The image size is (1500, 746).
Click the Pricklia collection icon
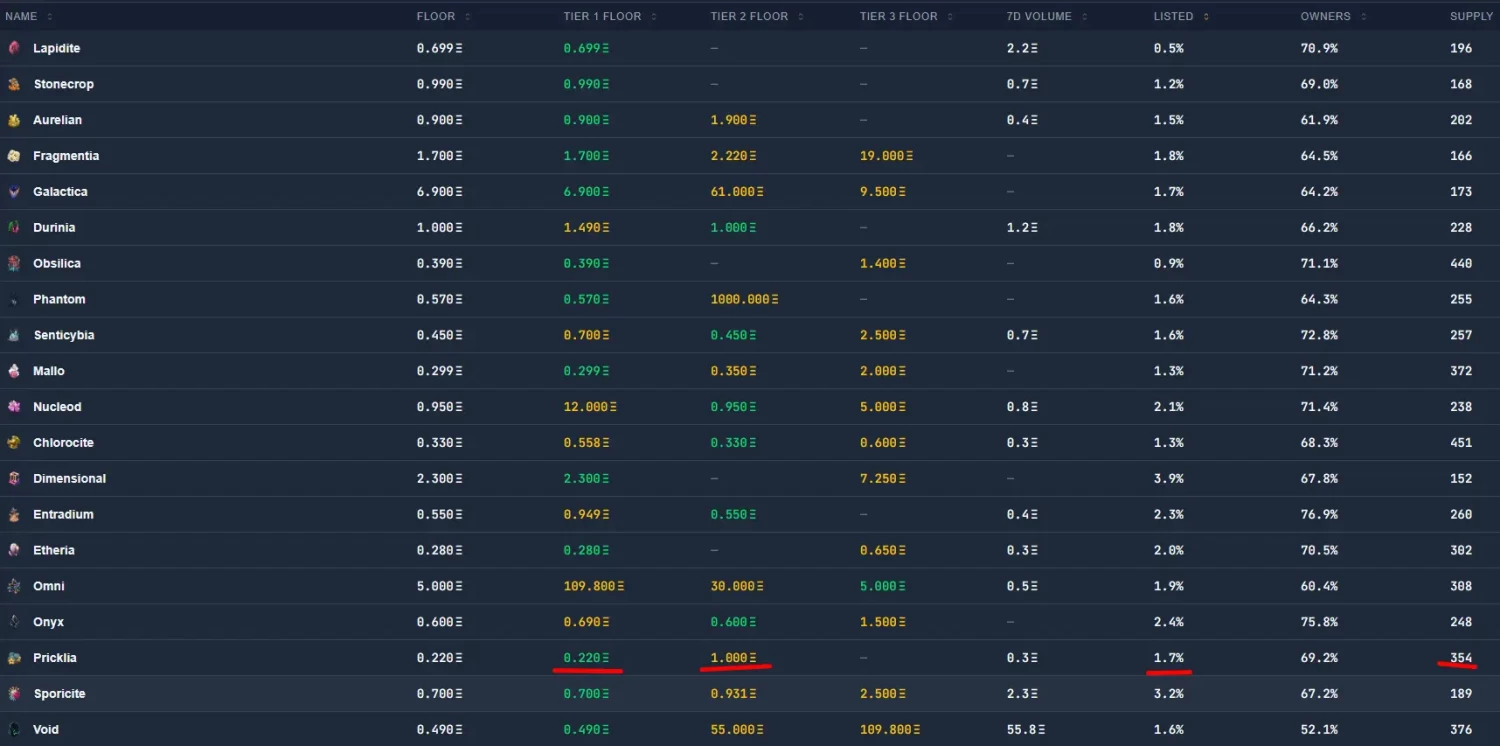(14, 658)
